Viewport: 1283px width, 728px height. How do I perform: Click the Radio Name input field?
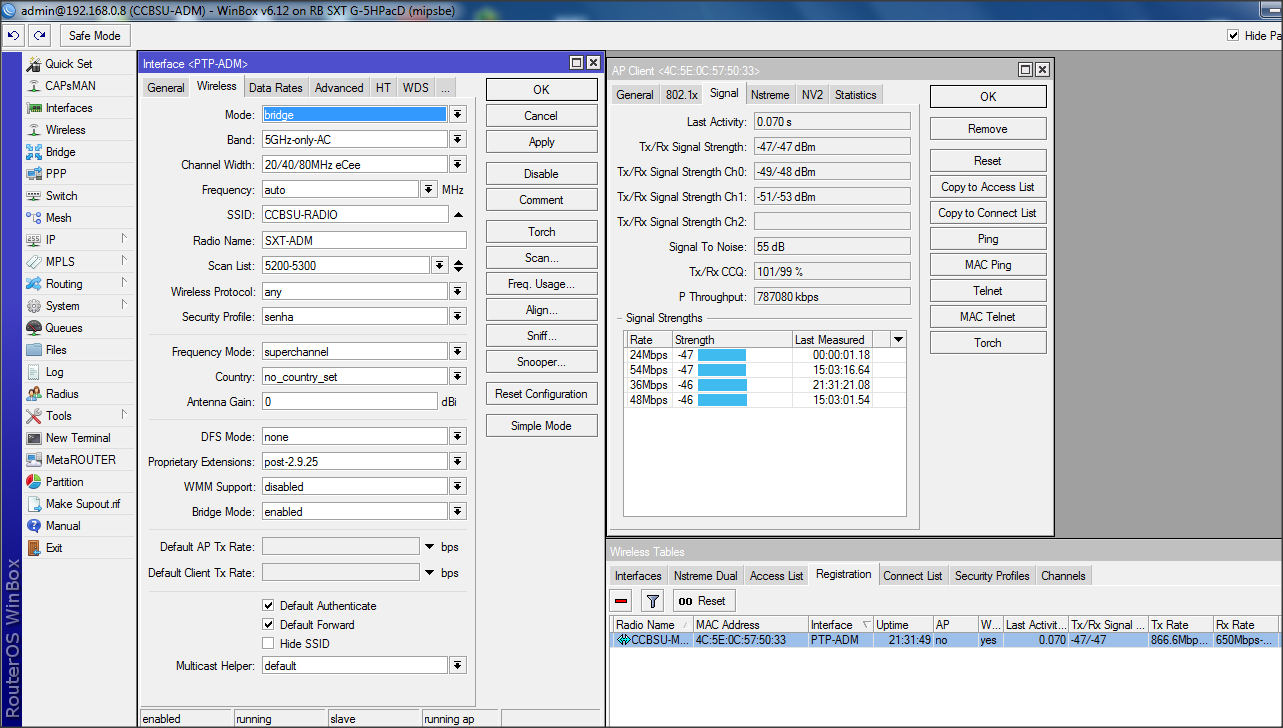click(x=363, y=240)
